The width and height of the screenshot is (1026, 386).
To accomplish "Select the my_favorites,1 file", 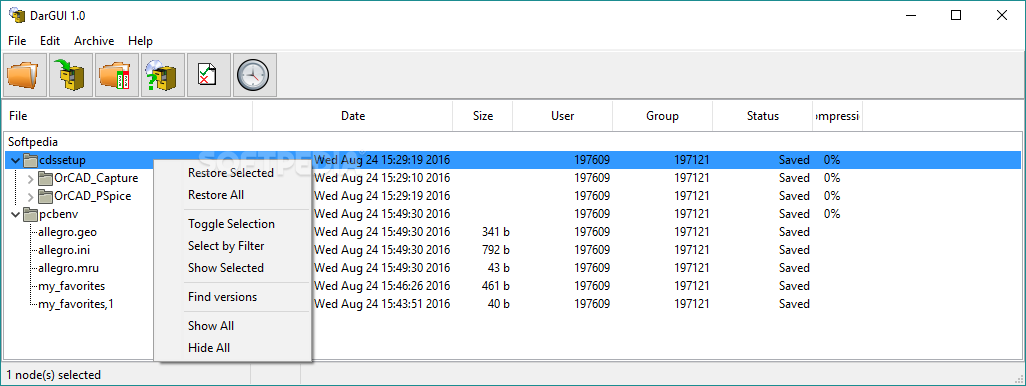I will [76, 304].
